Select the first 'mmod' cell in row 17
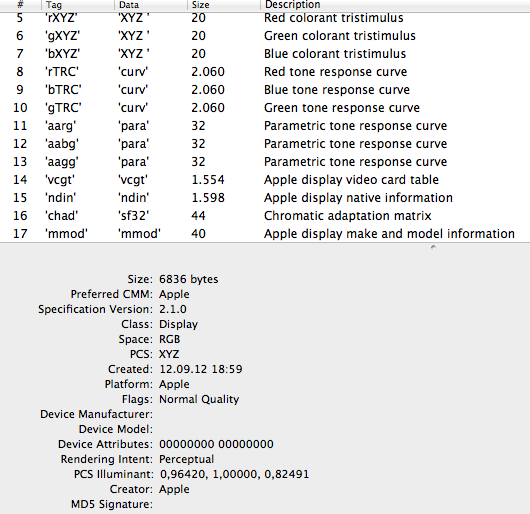The height and width of the screenshot is (514, 530). pos(66,234)
